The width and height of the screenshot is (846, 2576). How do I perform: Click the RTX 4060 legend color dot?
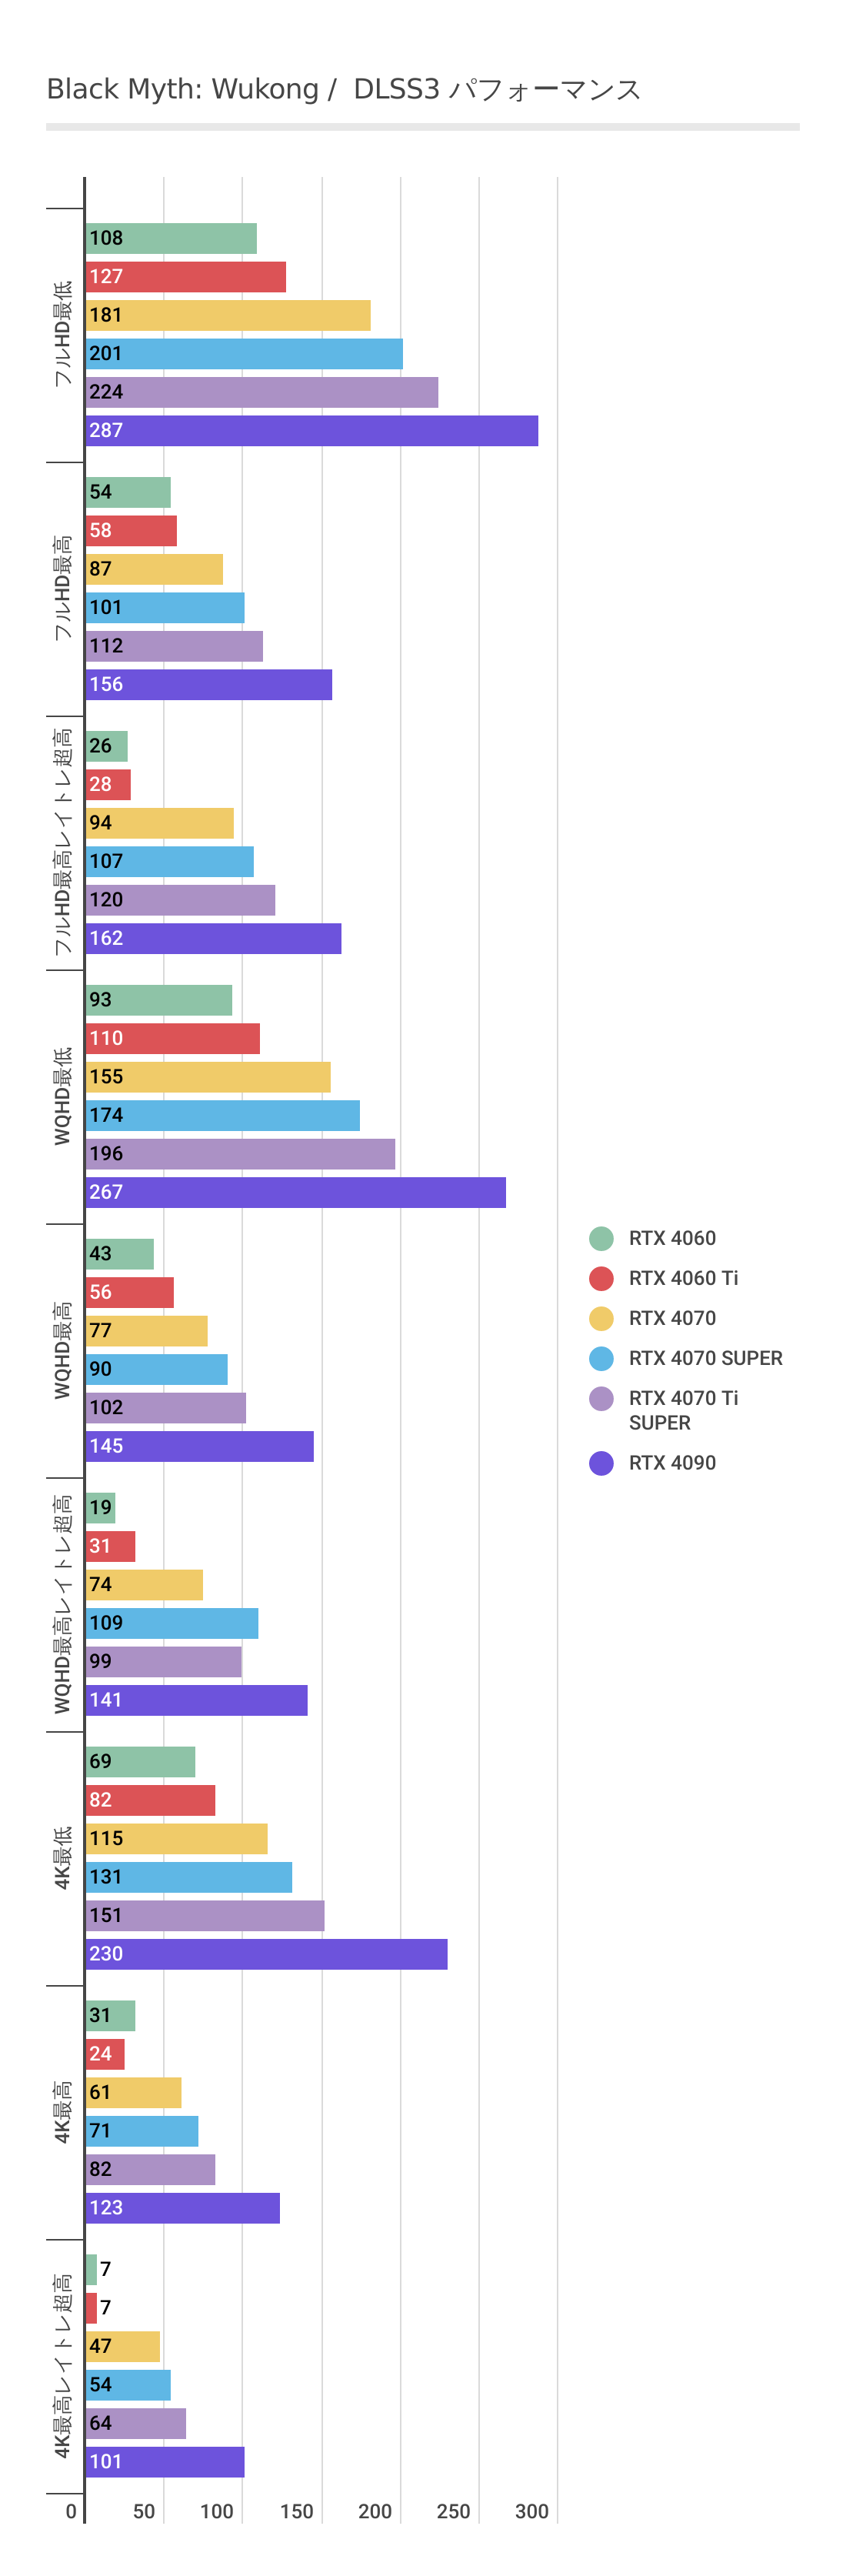601,1238
